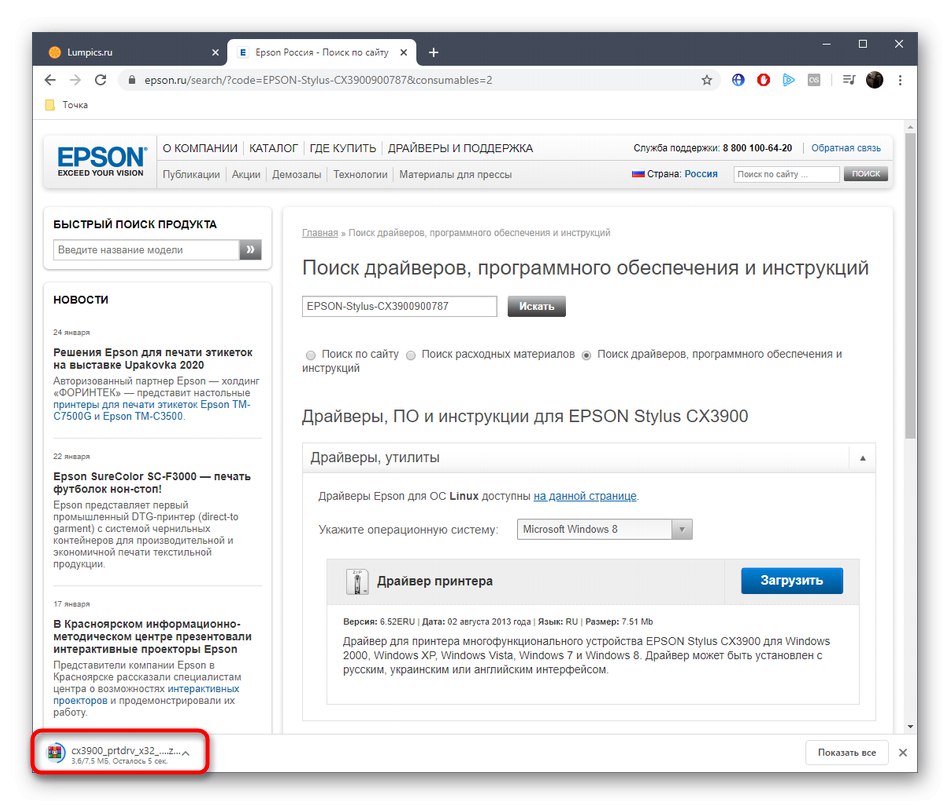Switch to the Lumpics.ru browser tab
This screenshot has width=950, height=805.
click(x=110, y=51)
